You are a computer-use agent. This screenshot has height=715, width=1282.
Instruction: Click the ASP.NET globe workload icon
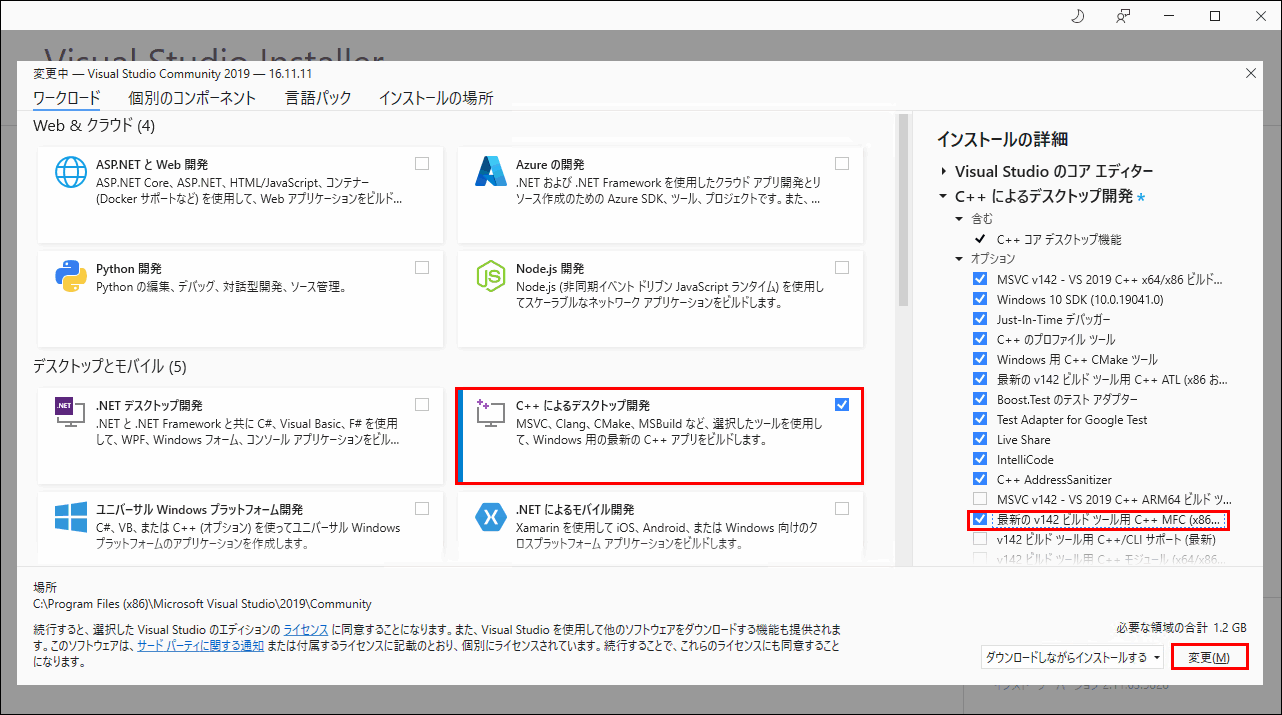click(x=71, y=172)
